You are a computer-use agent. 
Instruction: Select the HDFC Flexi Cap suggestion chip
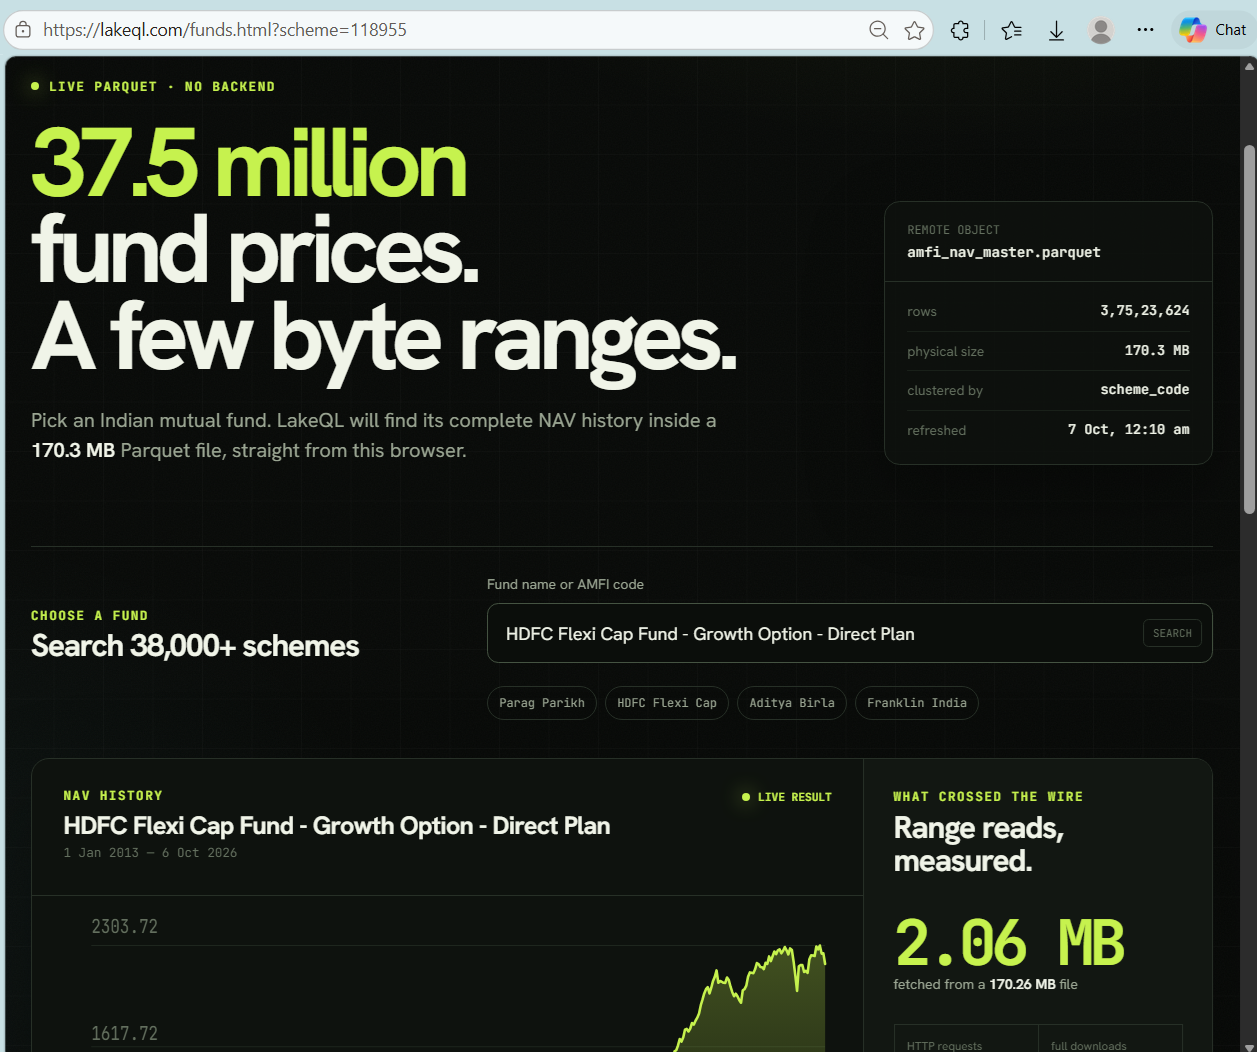(667, 703)
